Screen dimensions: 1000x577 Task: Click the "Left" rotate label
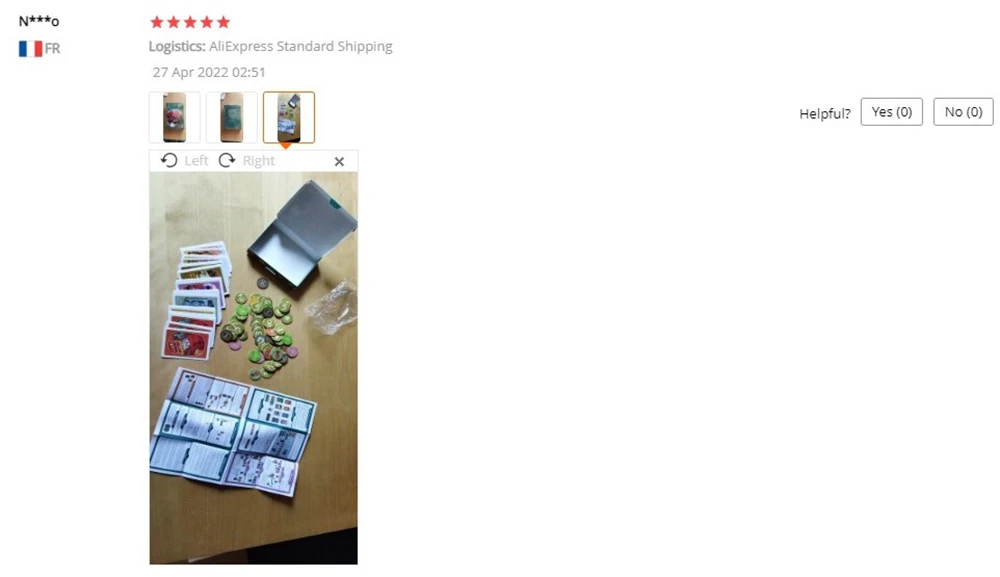(x=196, y=161)
